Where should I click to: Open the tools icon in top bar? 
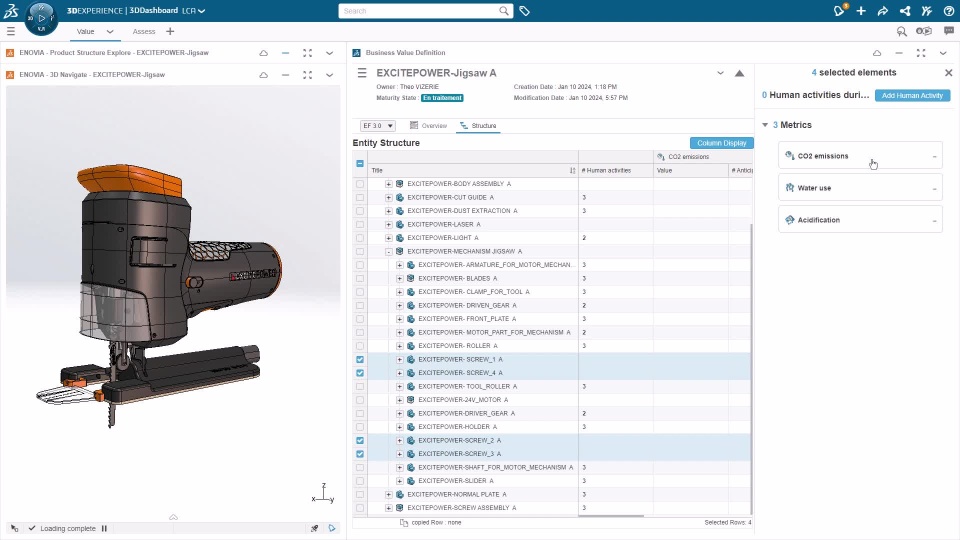926,10
